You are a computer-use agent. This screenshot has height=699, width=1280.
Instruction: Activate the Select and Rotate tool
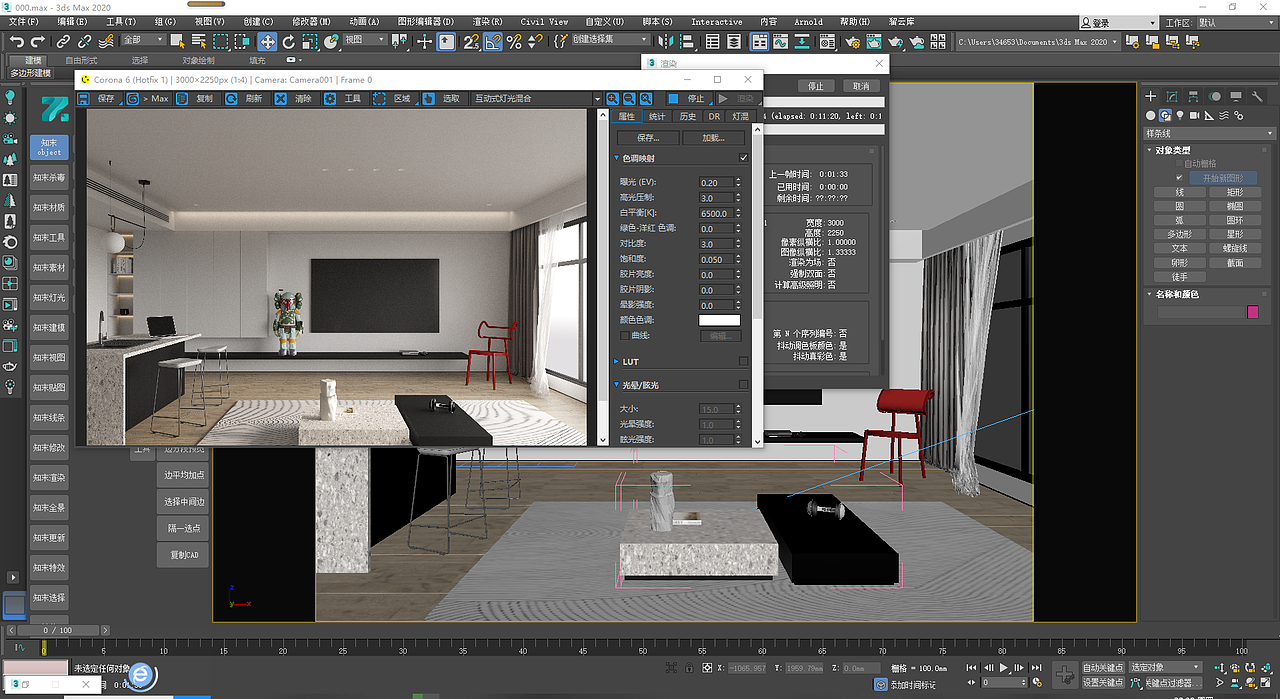(x=289, y=41)
